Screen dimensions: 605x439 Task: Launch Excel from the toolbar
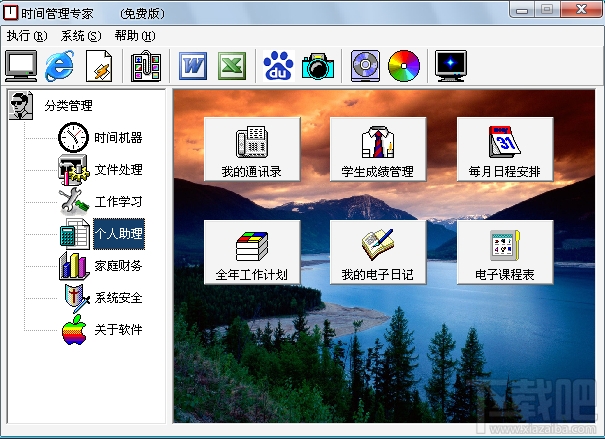(x=232, y=66)
